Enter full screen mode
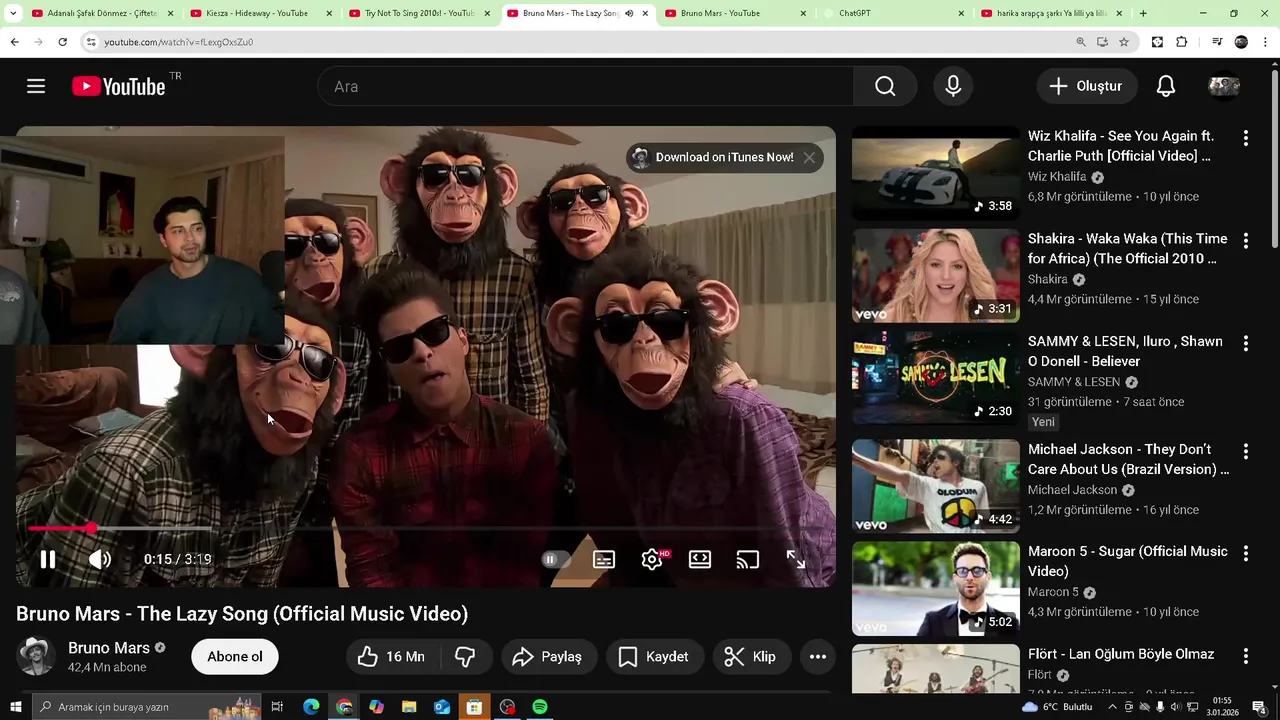Image resolution: width=1280 pixels, height=720 pixels. pos(796,559)
